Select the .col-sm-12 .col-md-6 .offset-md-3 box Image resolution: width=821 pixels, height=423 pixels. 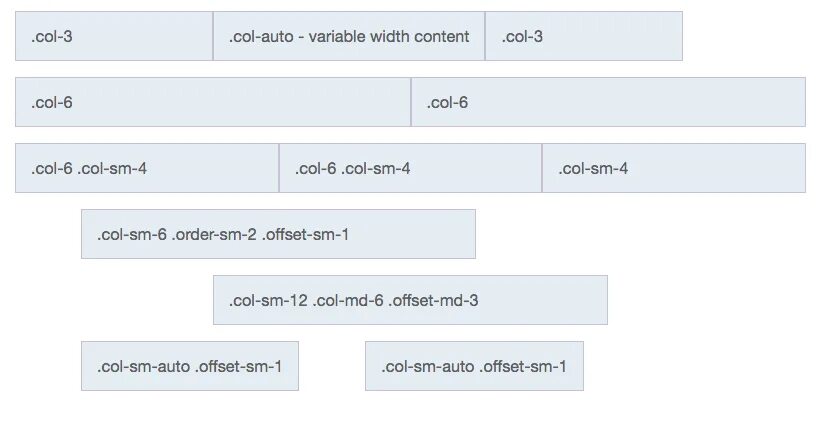410,300
